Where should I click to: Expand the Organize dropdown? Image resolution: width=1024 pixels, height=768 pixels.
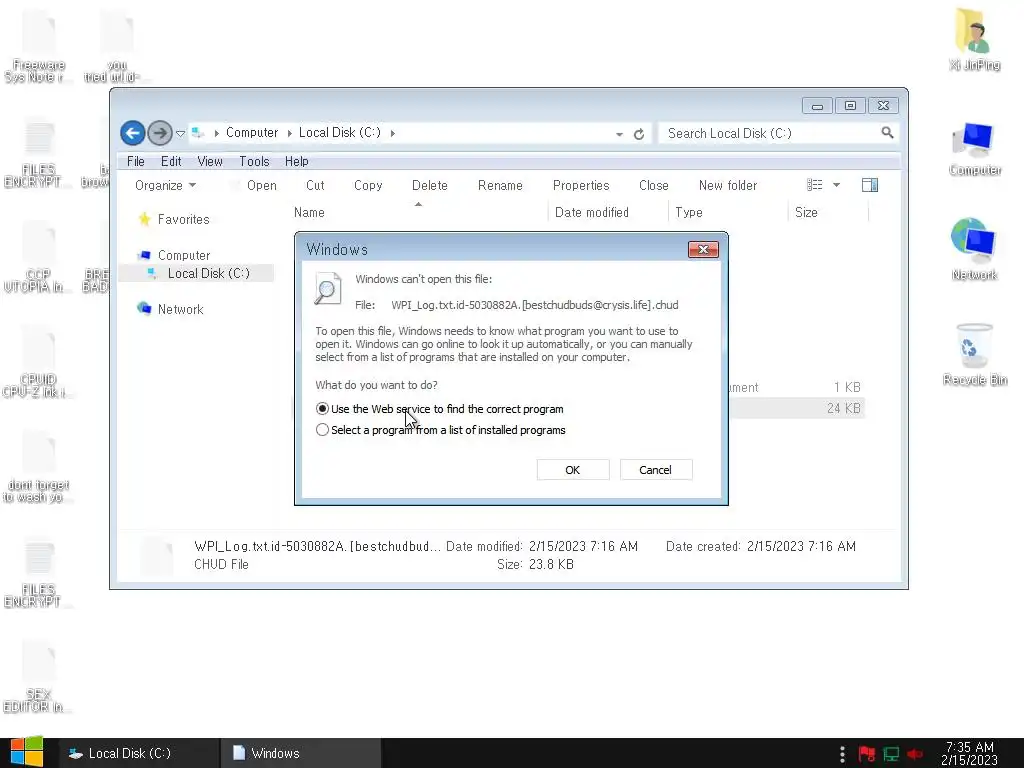tap(165, 185)
